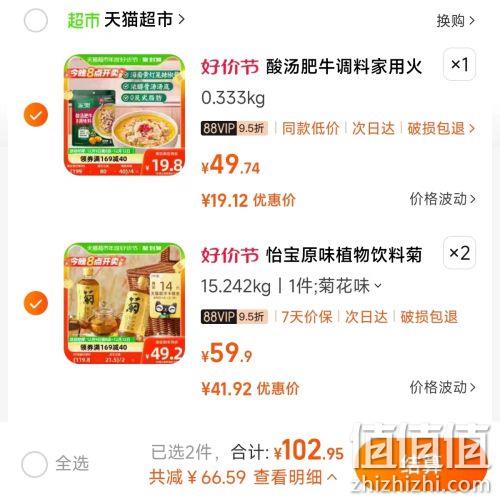Click the orange 结算 checkout button

click(421, 464)
